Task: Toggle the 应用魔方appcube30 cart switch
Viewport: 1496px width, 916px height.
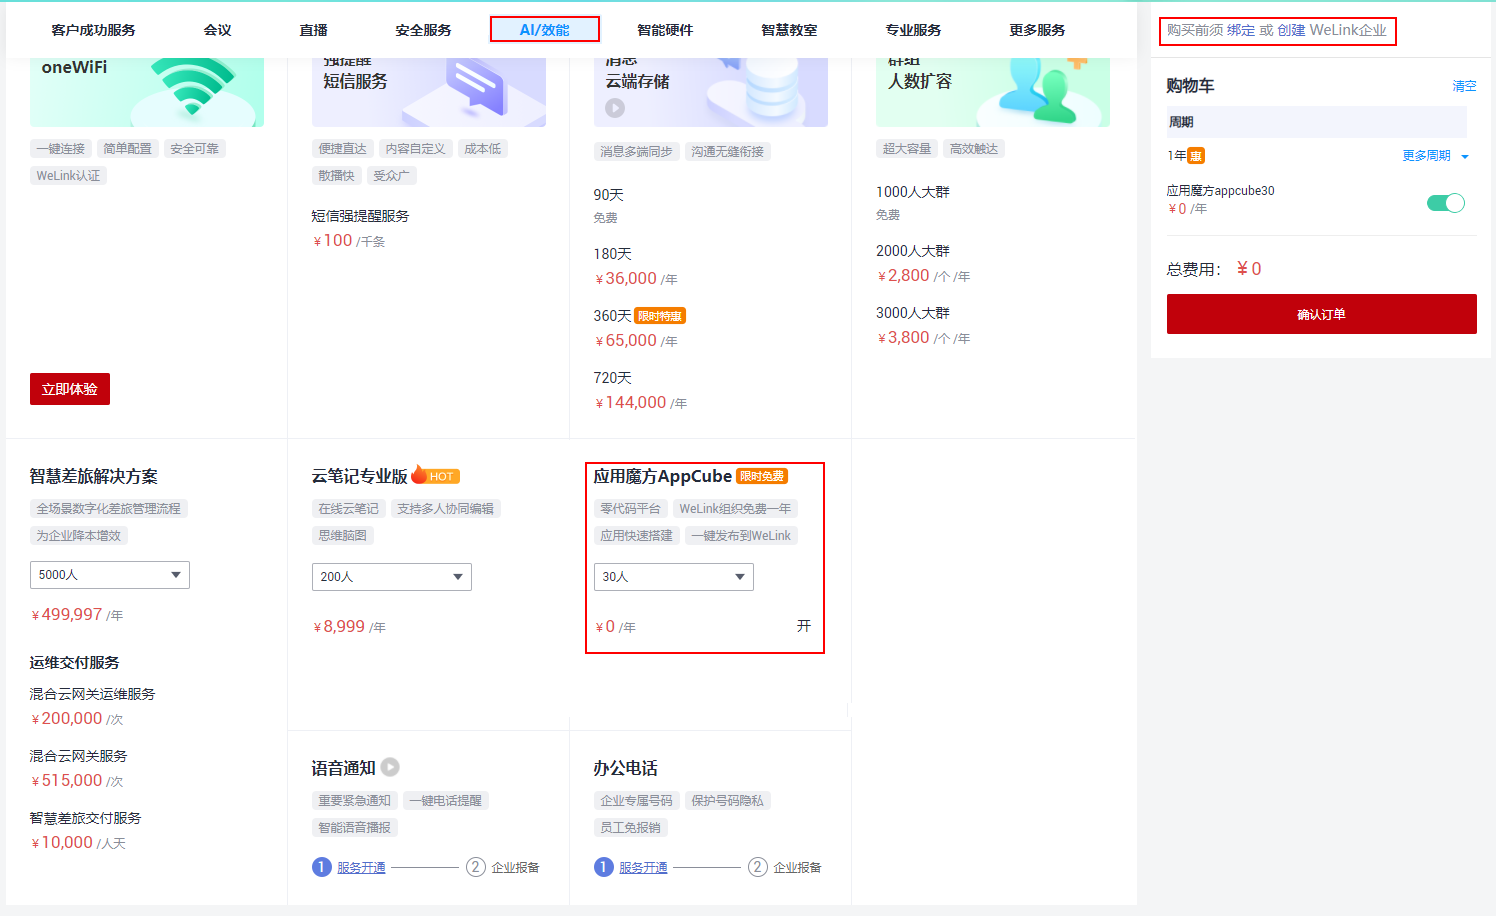Action: click(x=1446, y=203)
